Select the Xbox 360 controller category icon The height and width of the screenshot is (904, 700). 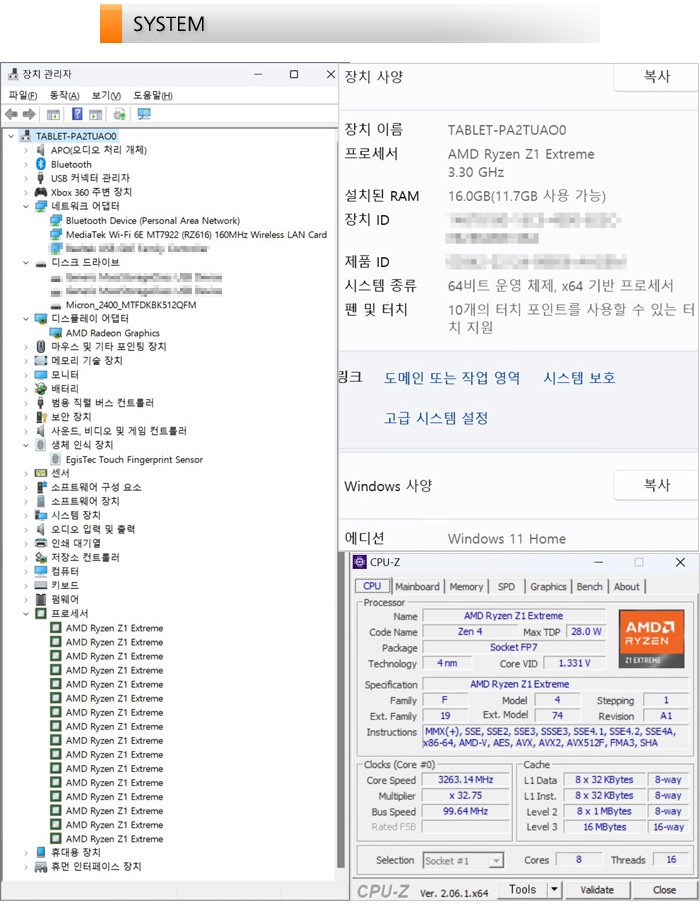pos(41,192)
